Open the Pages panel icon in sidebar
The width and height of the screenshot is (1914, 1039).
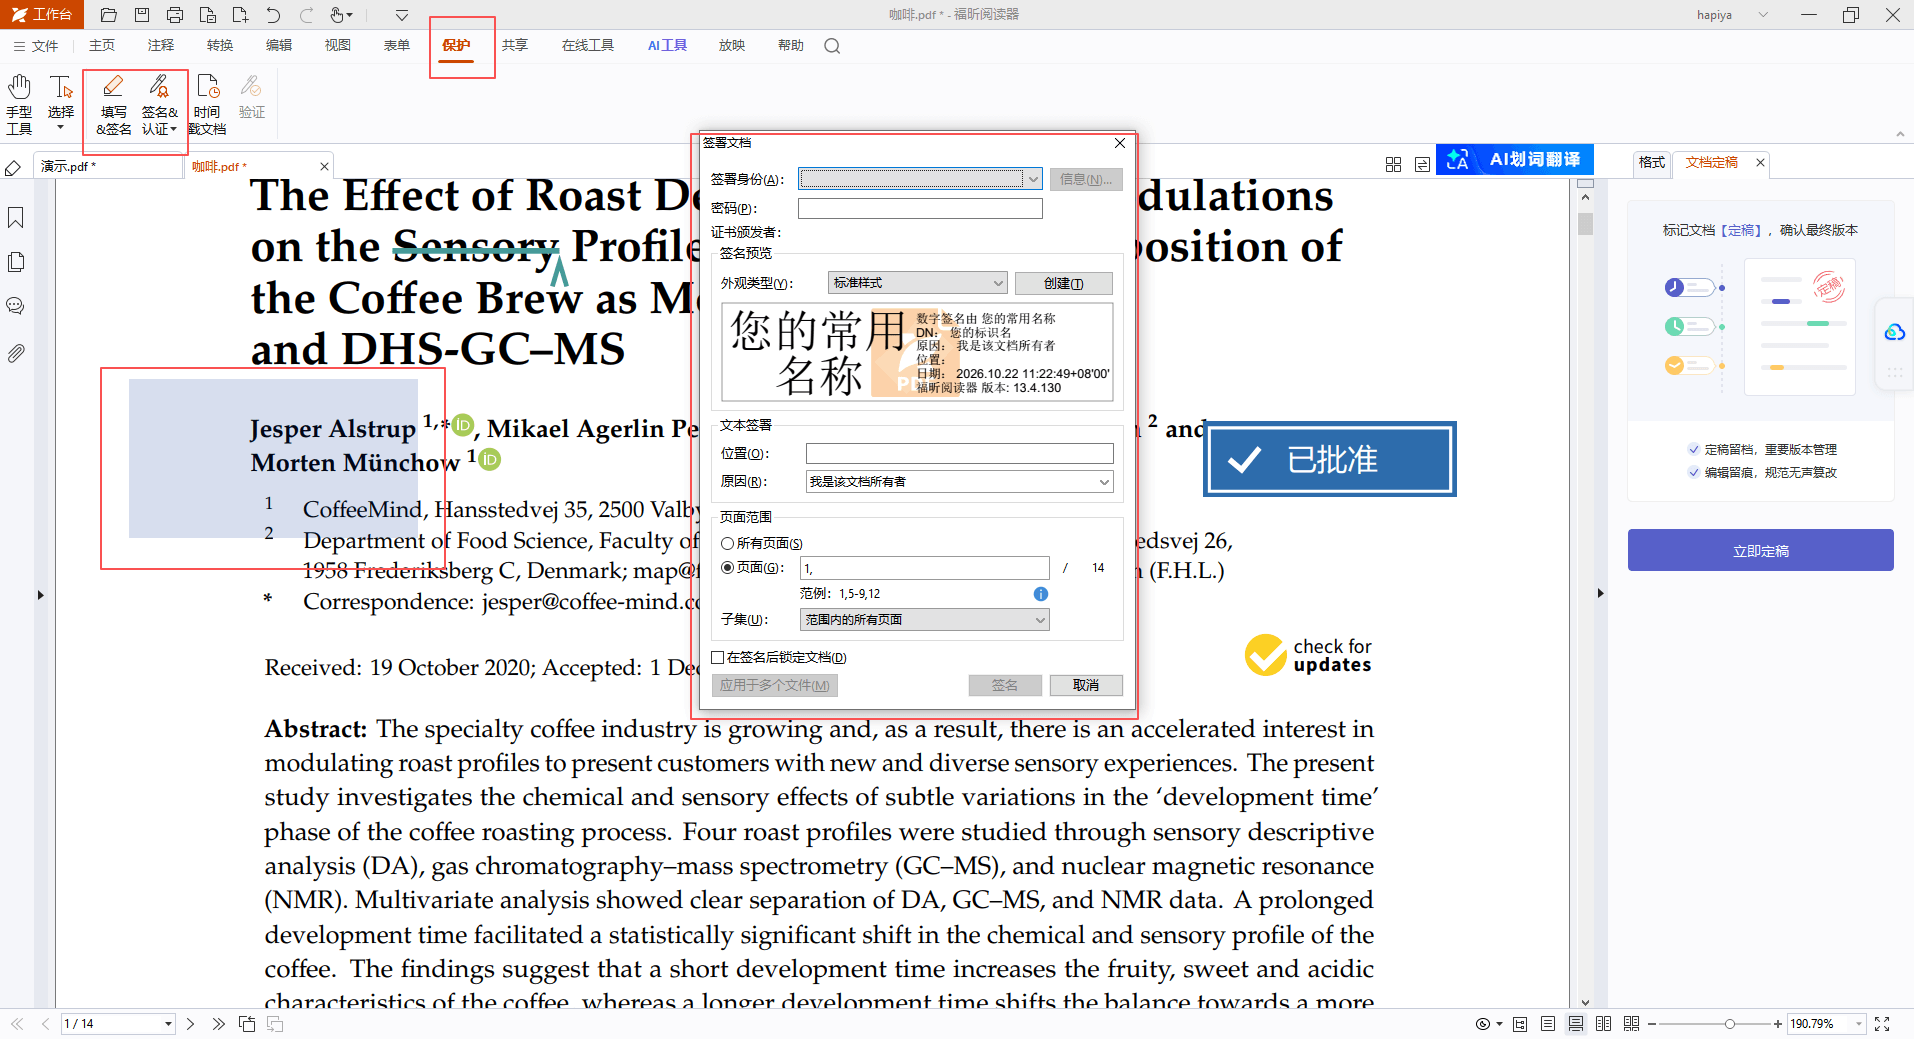click(x=16, y=262)
